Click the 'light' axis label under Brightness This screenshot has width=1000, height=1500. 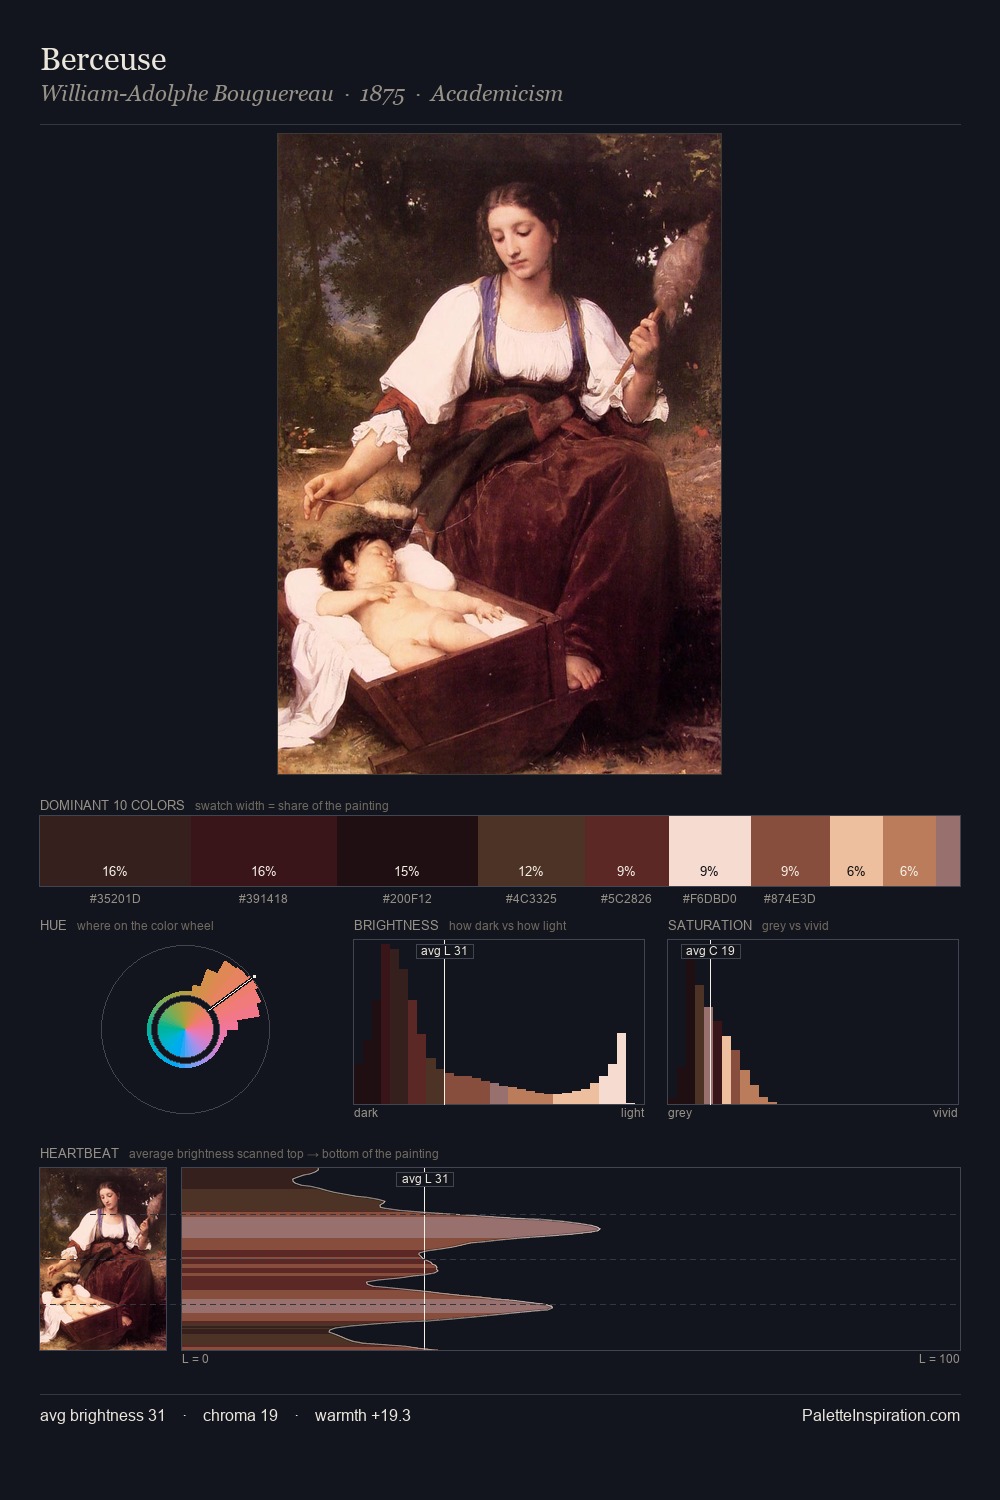click(632, 1113)
